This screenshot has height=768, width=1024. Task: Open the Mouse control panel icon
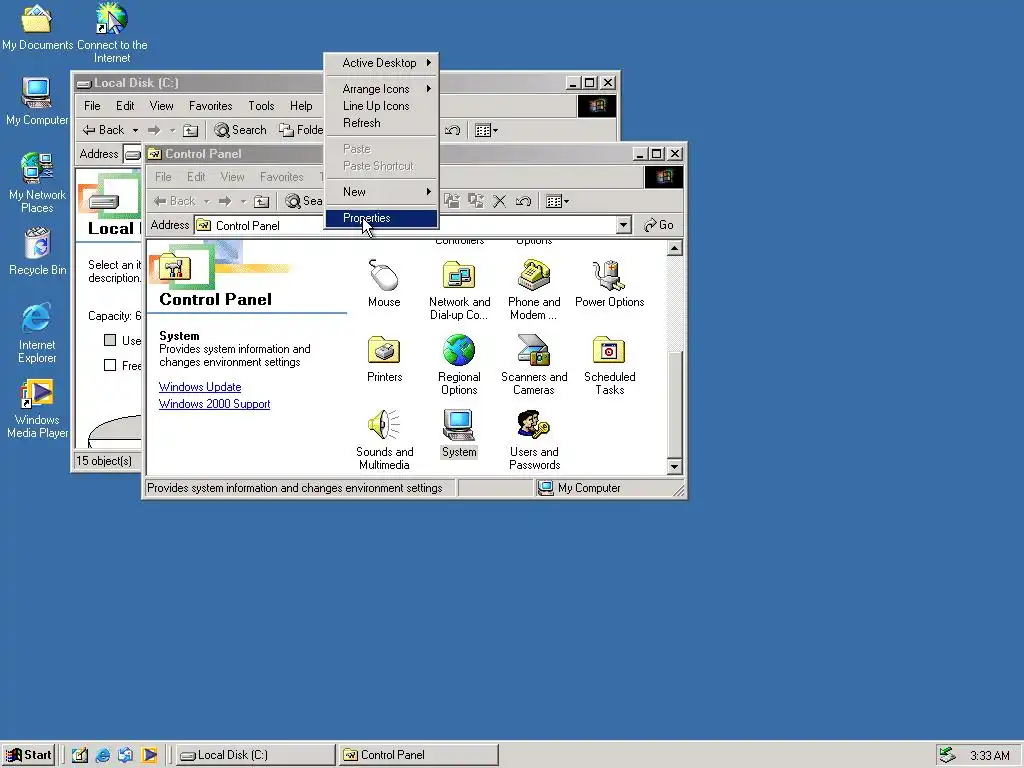(x=384, y=283)
